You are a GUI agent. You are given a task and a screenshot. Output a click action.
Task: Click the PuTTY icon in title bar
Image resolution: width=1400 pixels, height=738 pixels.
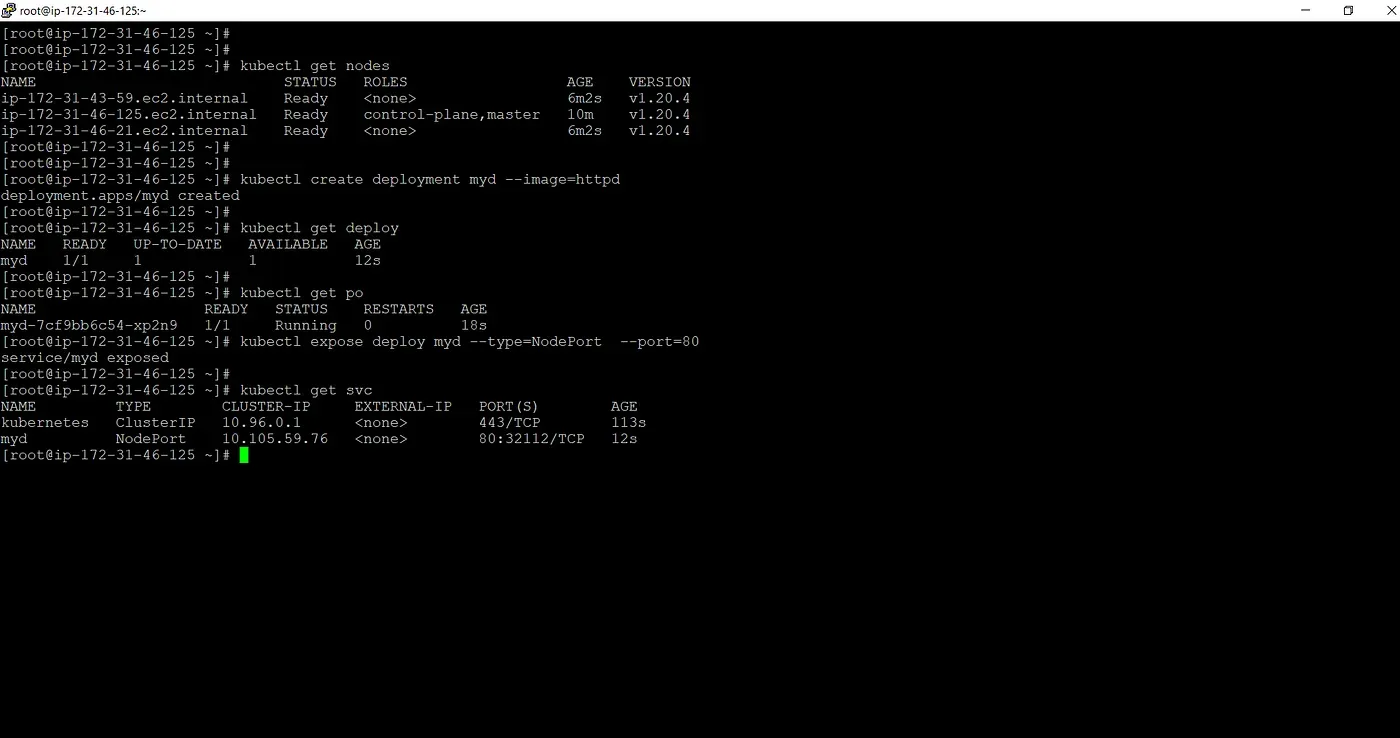click(9, 10)
